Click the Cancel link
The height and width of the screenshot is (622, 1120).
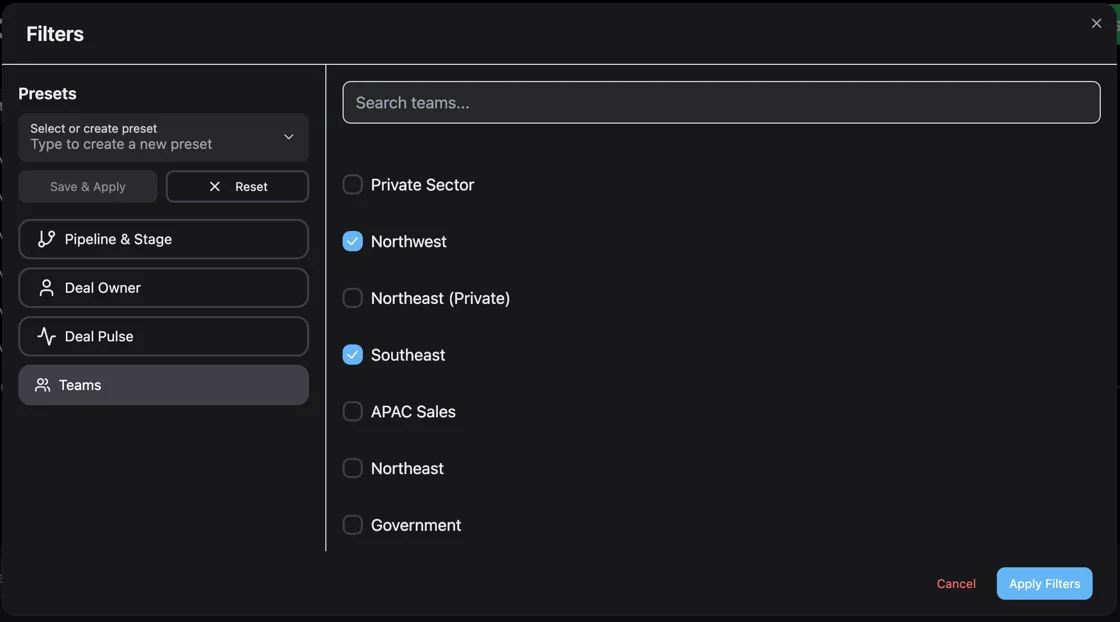pos(955,583)
